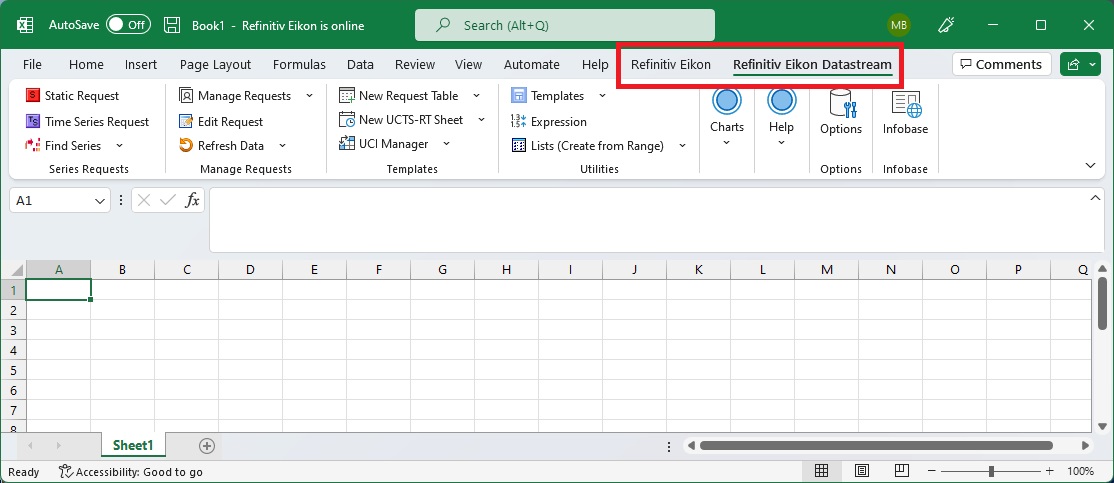
Task: Click Refresh Data
Action: (x=222, y=146)
